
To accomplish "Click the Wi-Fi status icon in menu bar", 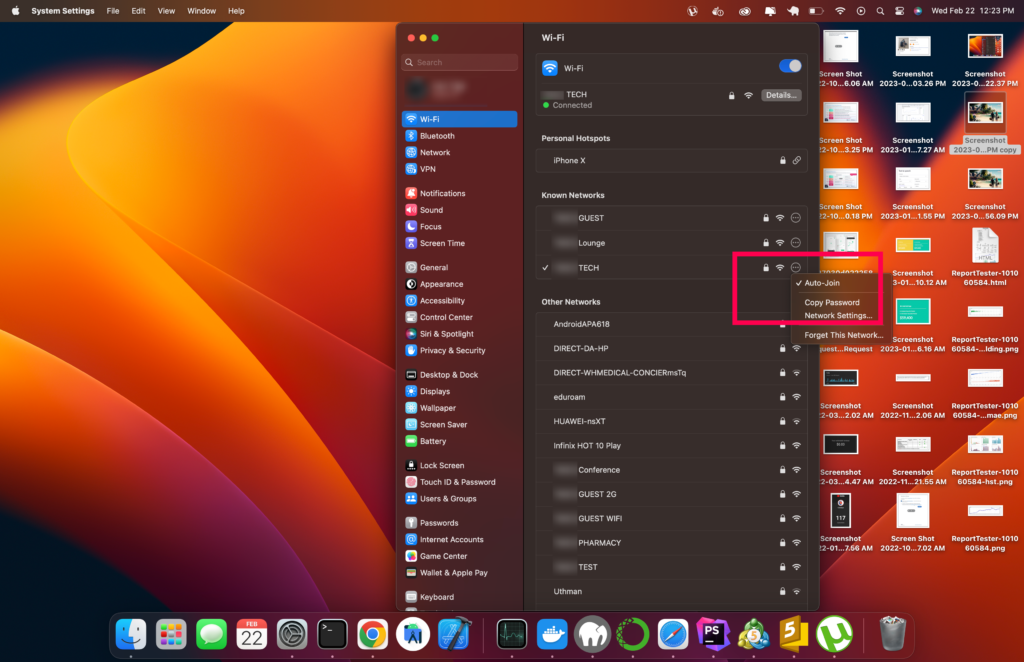I will coord(840,10).
